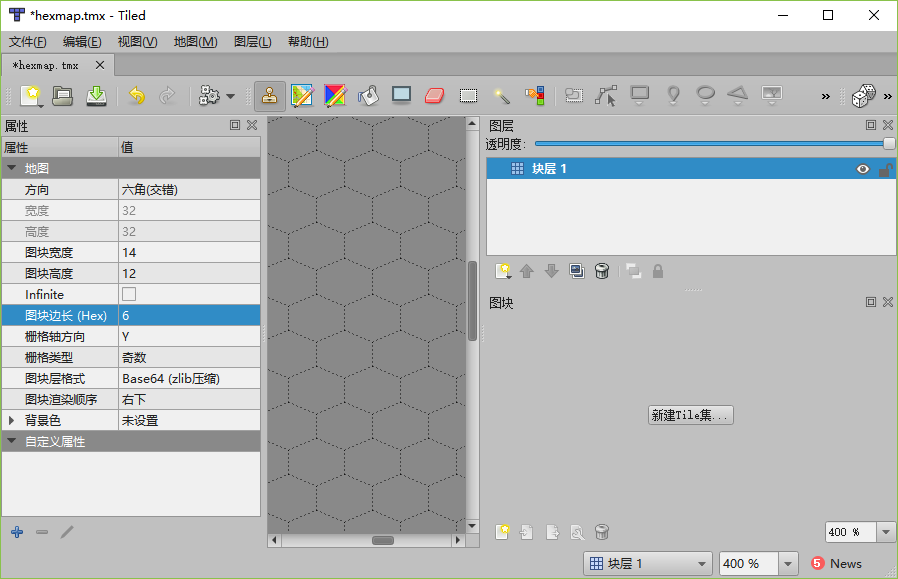The height and width of the screenshot is (579, 898).
Task: Select the 图块宽度 value 14
Action: (189, 253)
